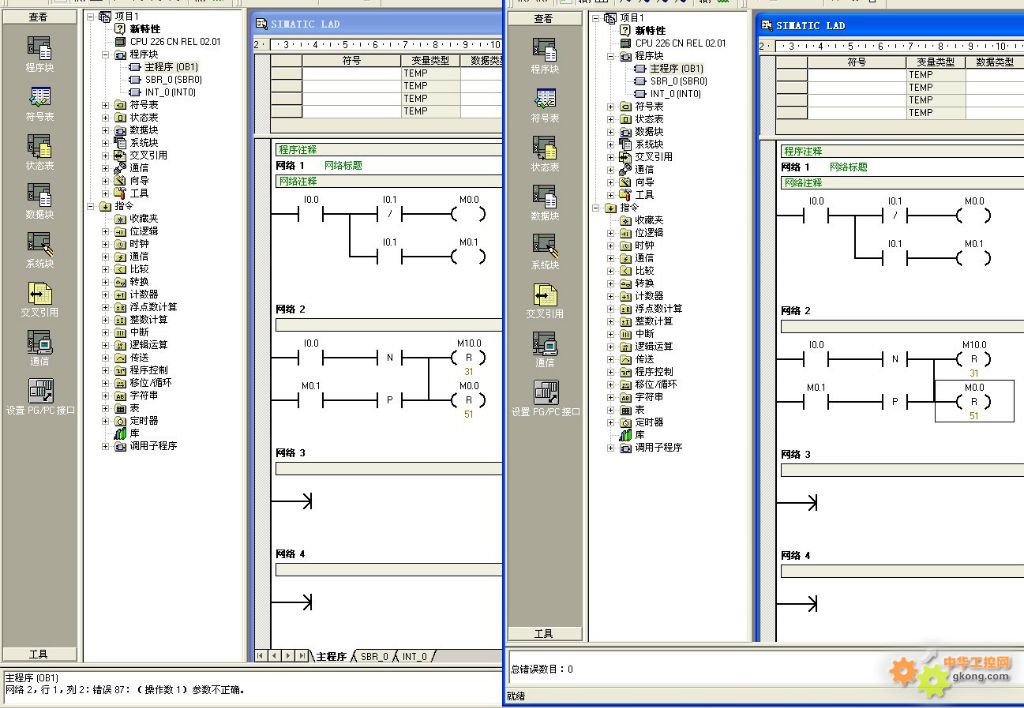Click 总错误数目：0 message in right window

point(541,669)
